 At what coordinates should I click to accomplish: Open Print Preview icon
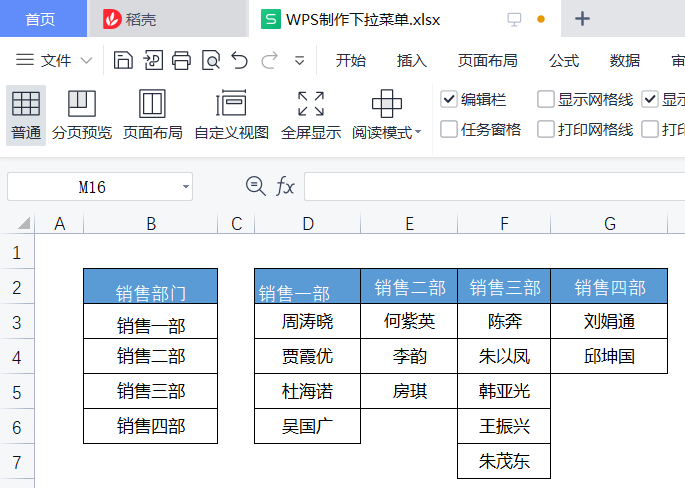click(x=211, y=60)
